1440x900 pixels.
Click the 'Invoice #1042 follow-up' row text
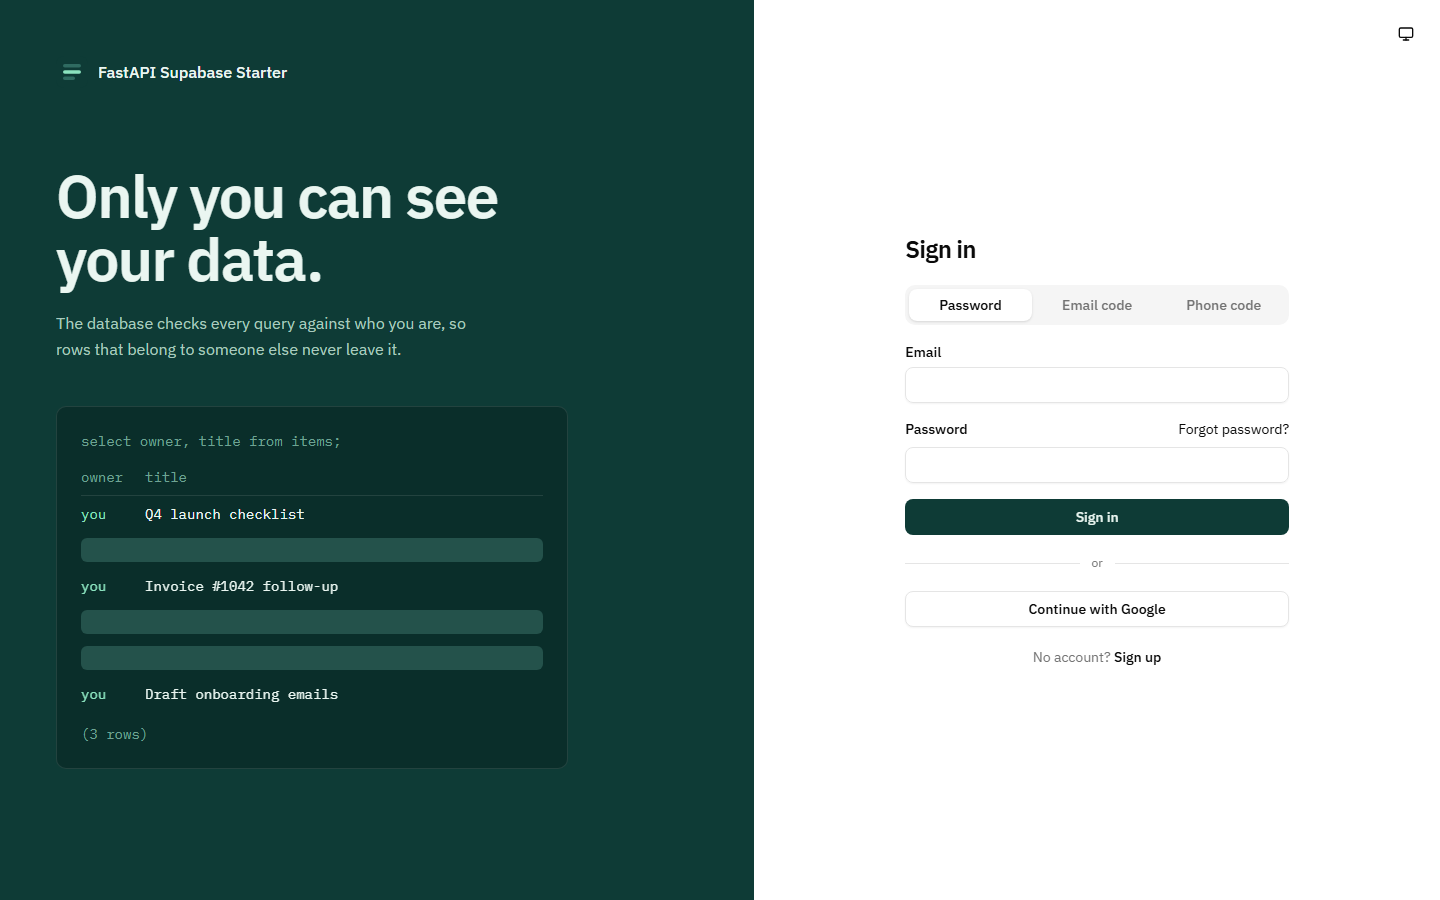point(241,586)
